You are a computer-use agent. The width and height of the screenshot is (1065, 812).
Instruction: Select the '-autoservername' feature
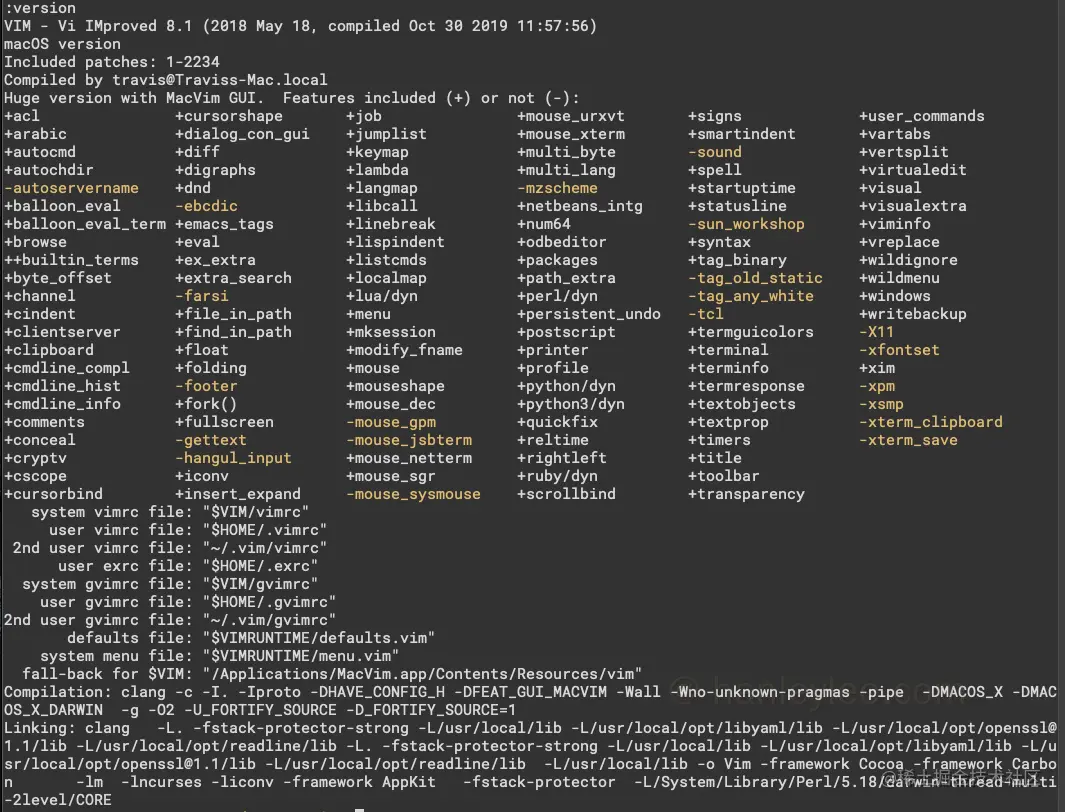(71, 188)
